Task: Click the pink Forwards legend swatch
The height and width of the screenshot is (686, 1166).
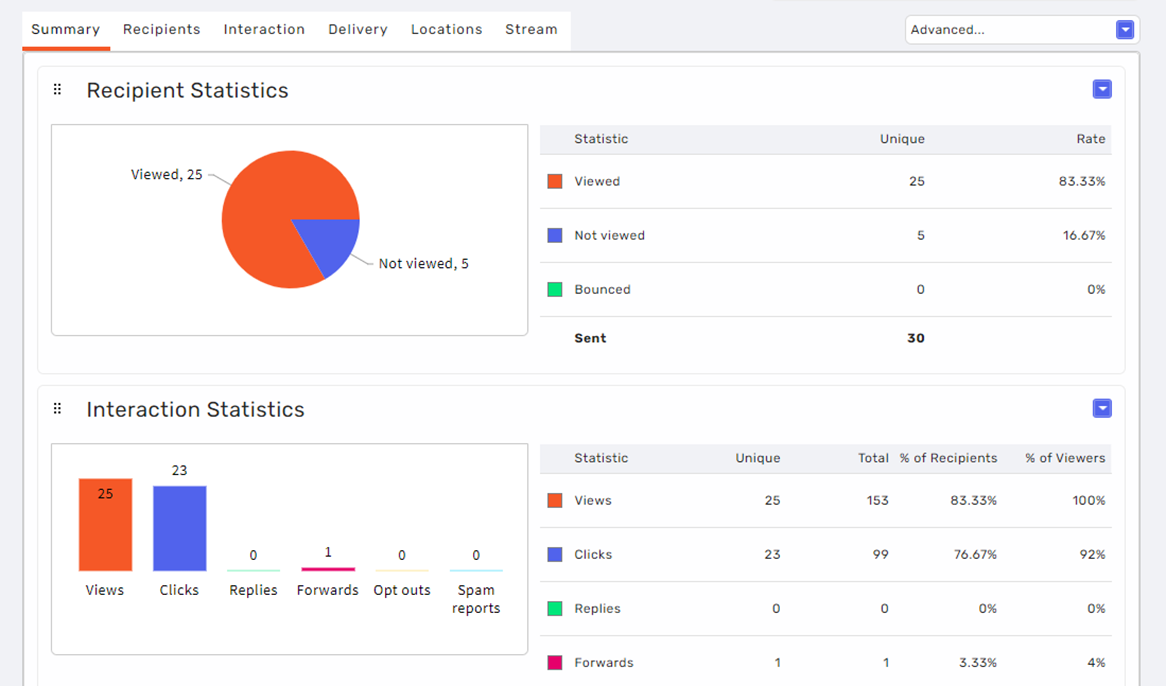Action: [x=555, y=663]
